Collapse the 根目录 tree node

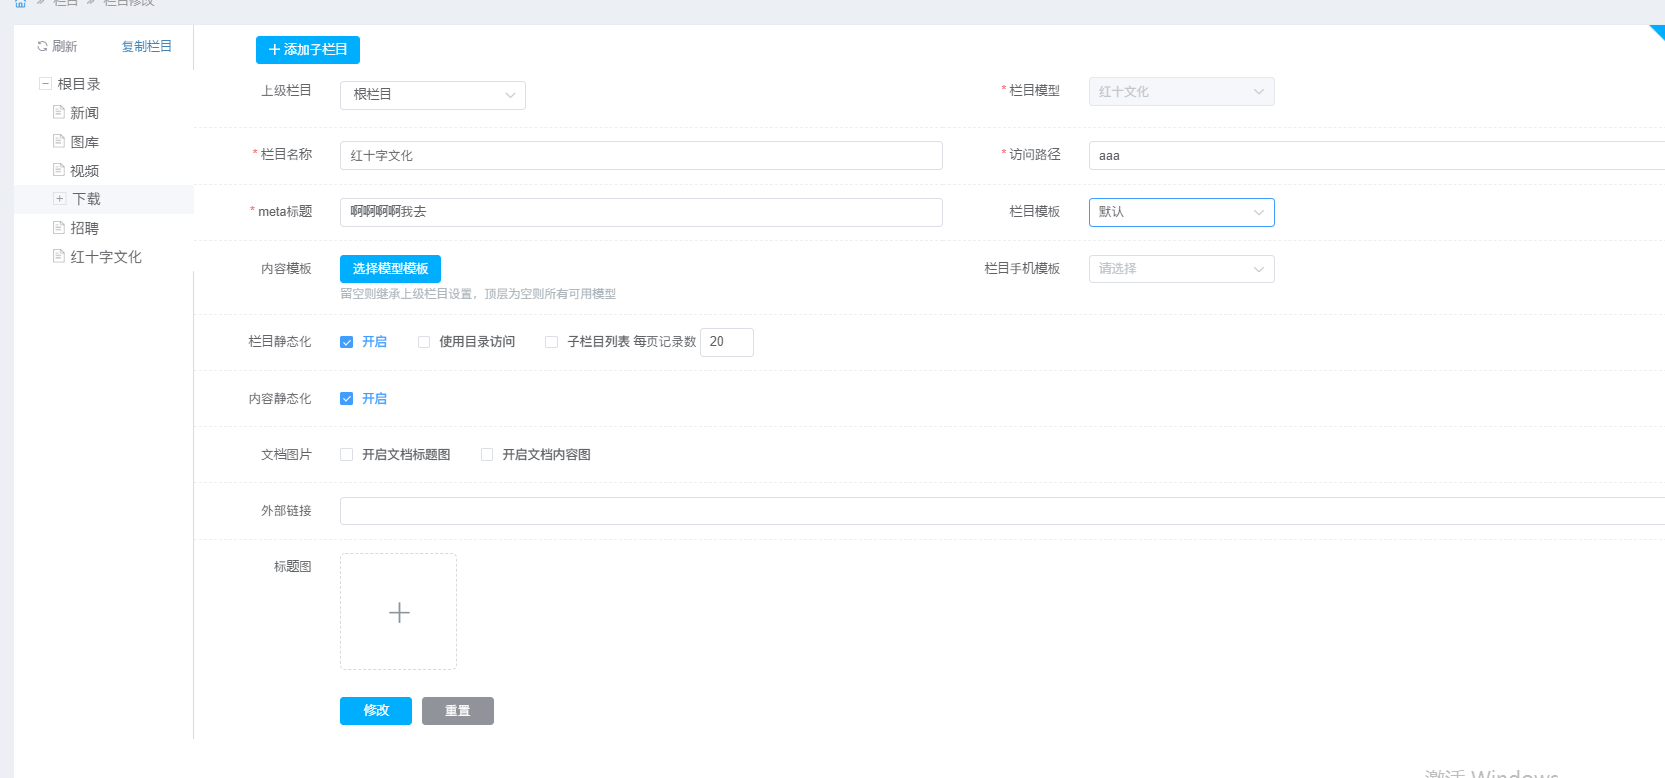pyautogui.click(x=45, y=84)
